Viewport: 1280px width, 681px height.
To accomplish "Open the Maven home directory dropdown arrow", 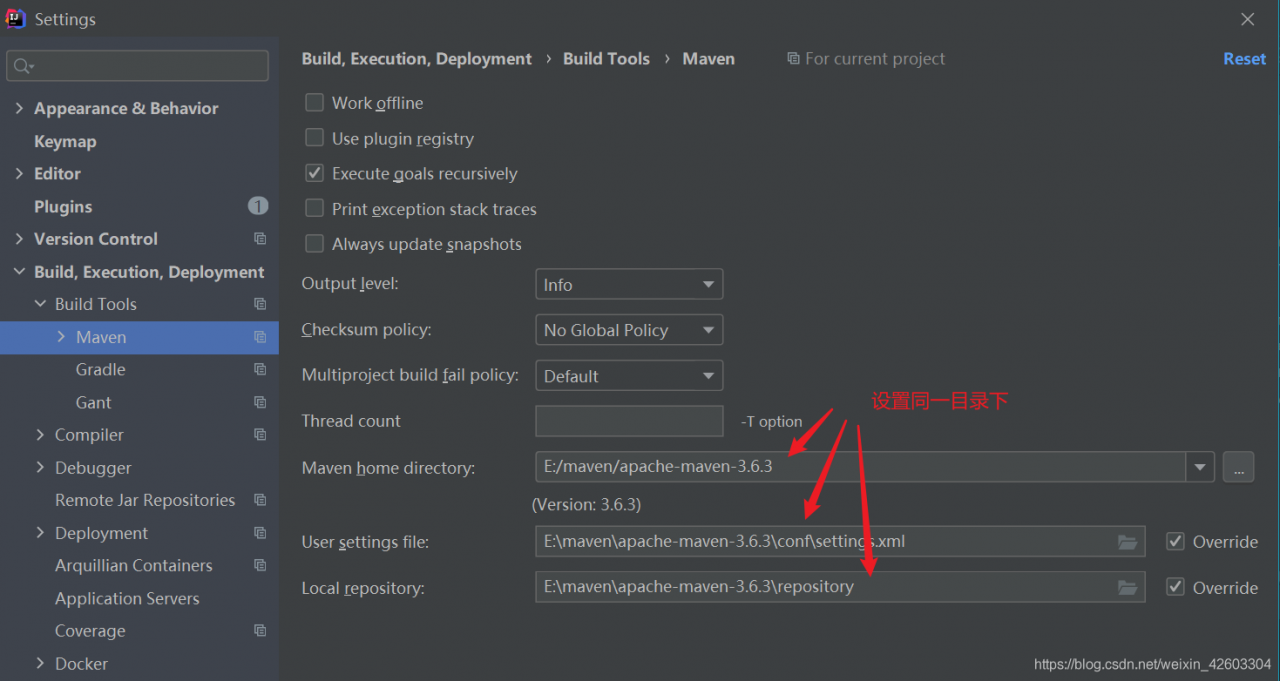I will [1200, 467].
